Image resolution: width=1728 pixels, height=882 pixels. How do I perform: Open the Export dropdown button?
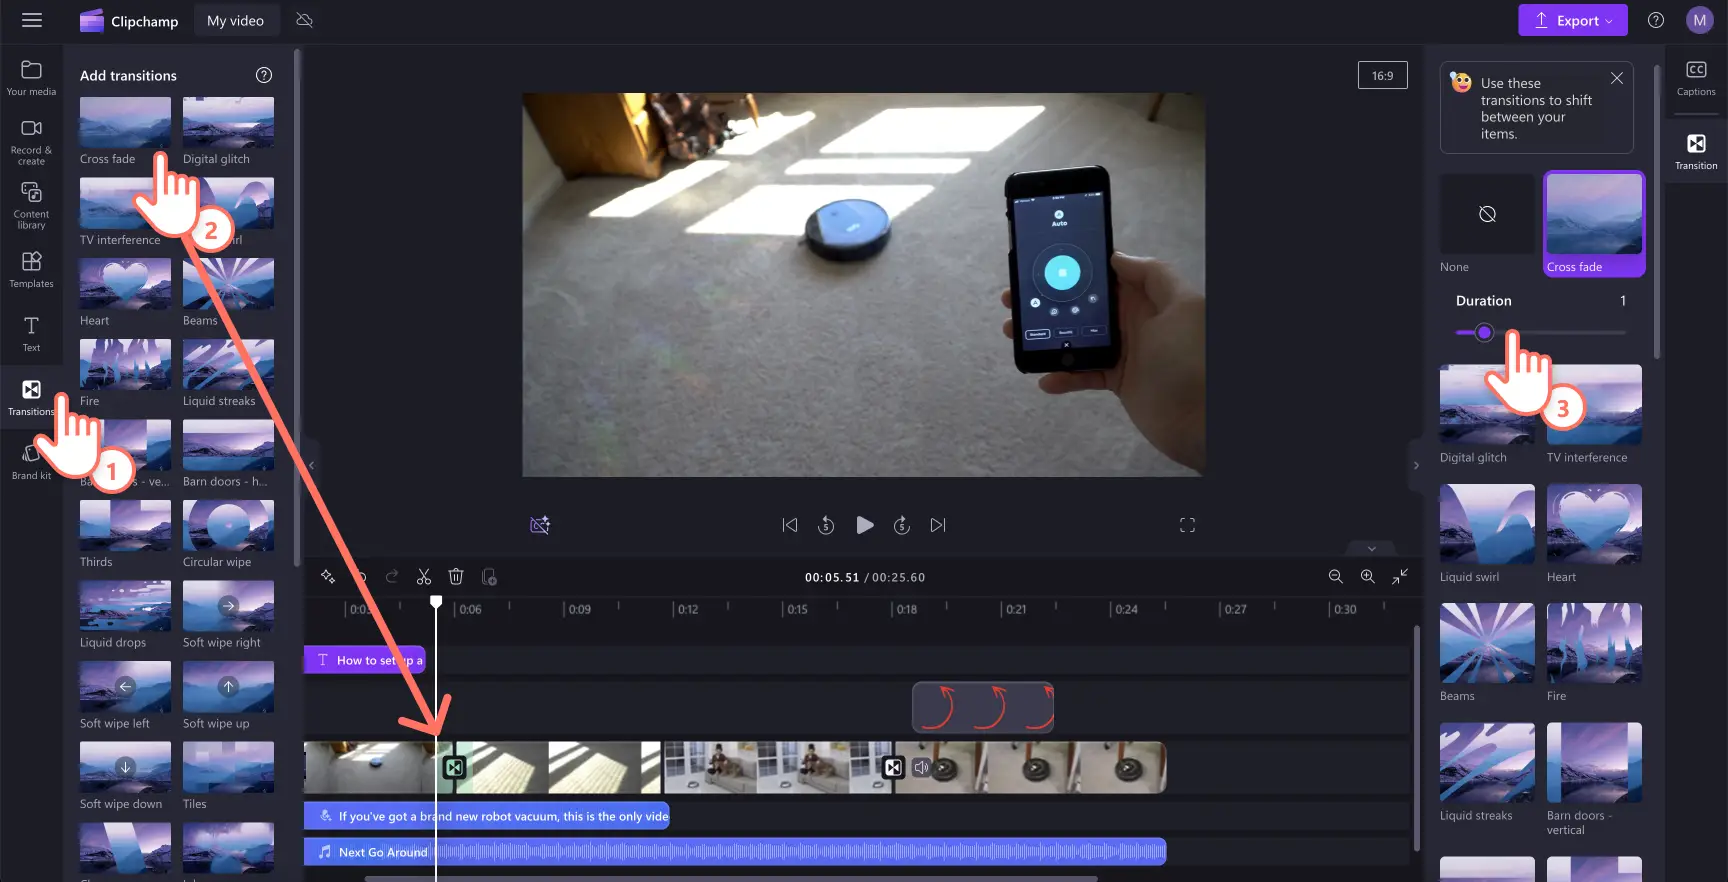(x=1573, y=20)
